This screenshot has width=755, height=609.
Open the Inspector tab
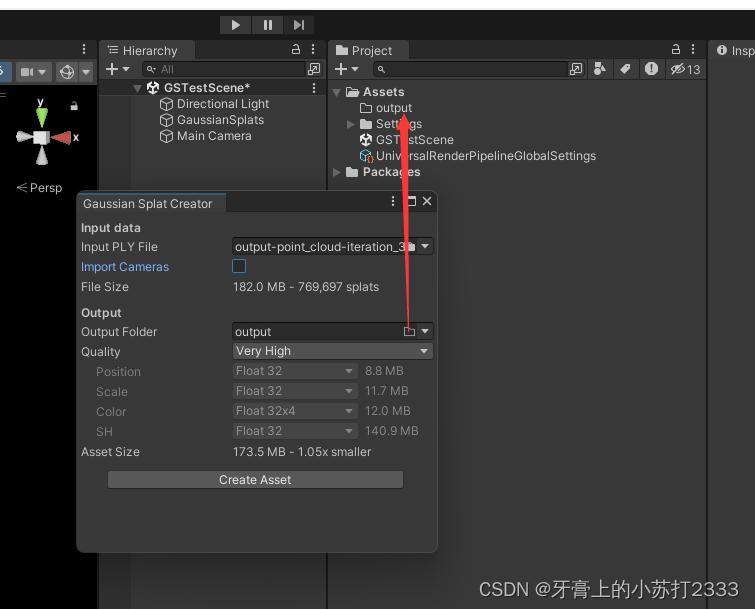point(735,51)
